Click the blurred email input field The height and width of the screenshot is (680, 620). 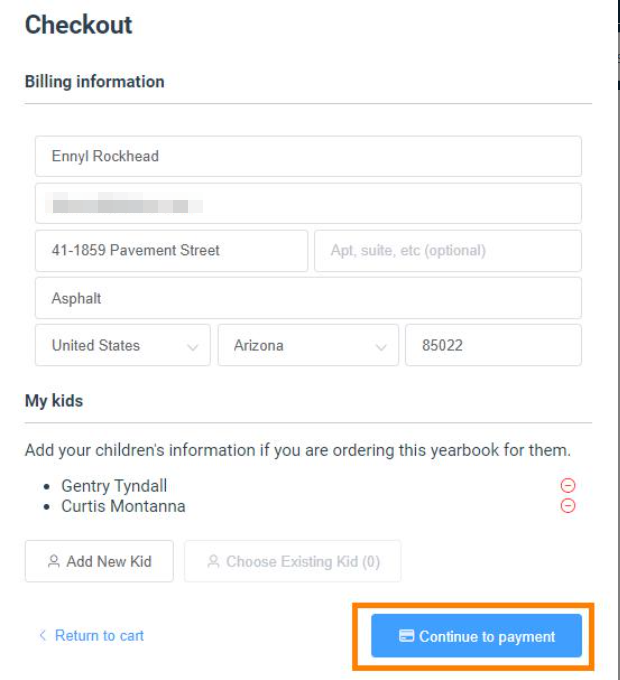click(x=308, y=203)
